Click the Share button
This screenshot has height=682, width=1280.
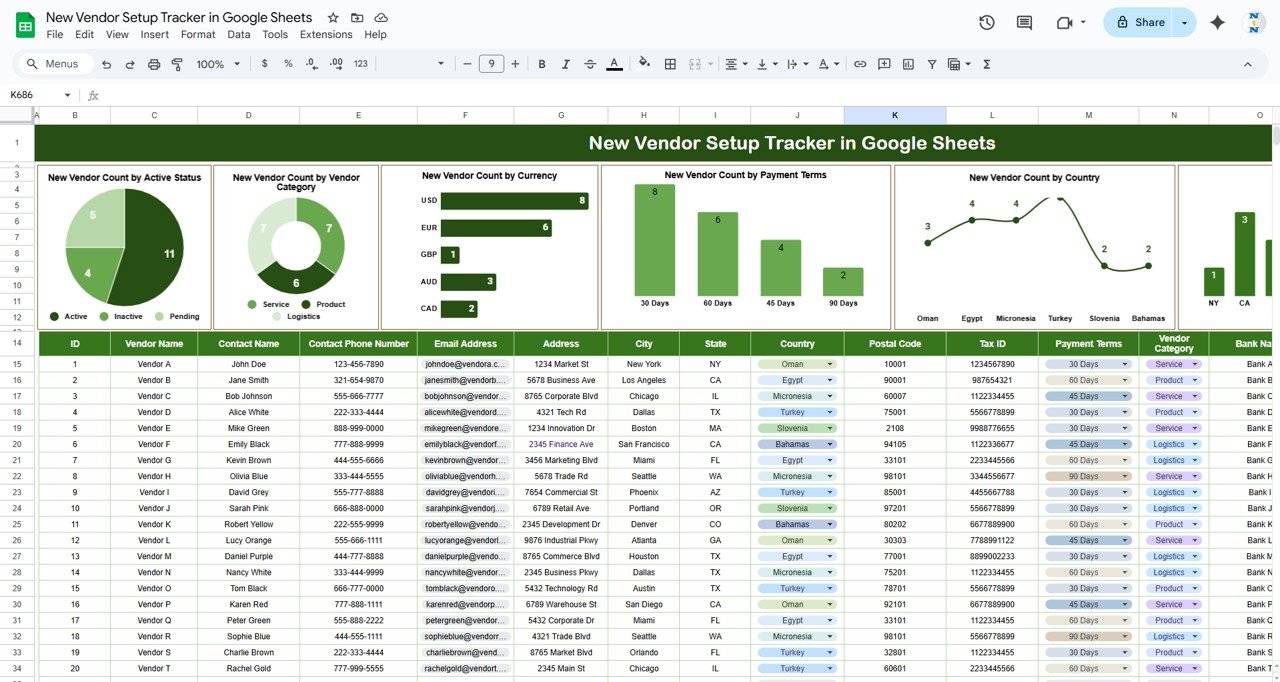1139,22
